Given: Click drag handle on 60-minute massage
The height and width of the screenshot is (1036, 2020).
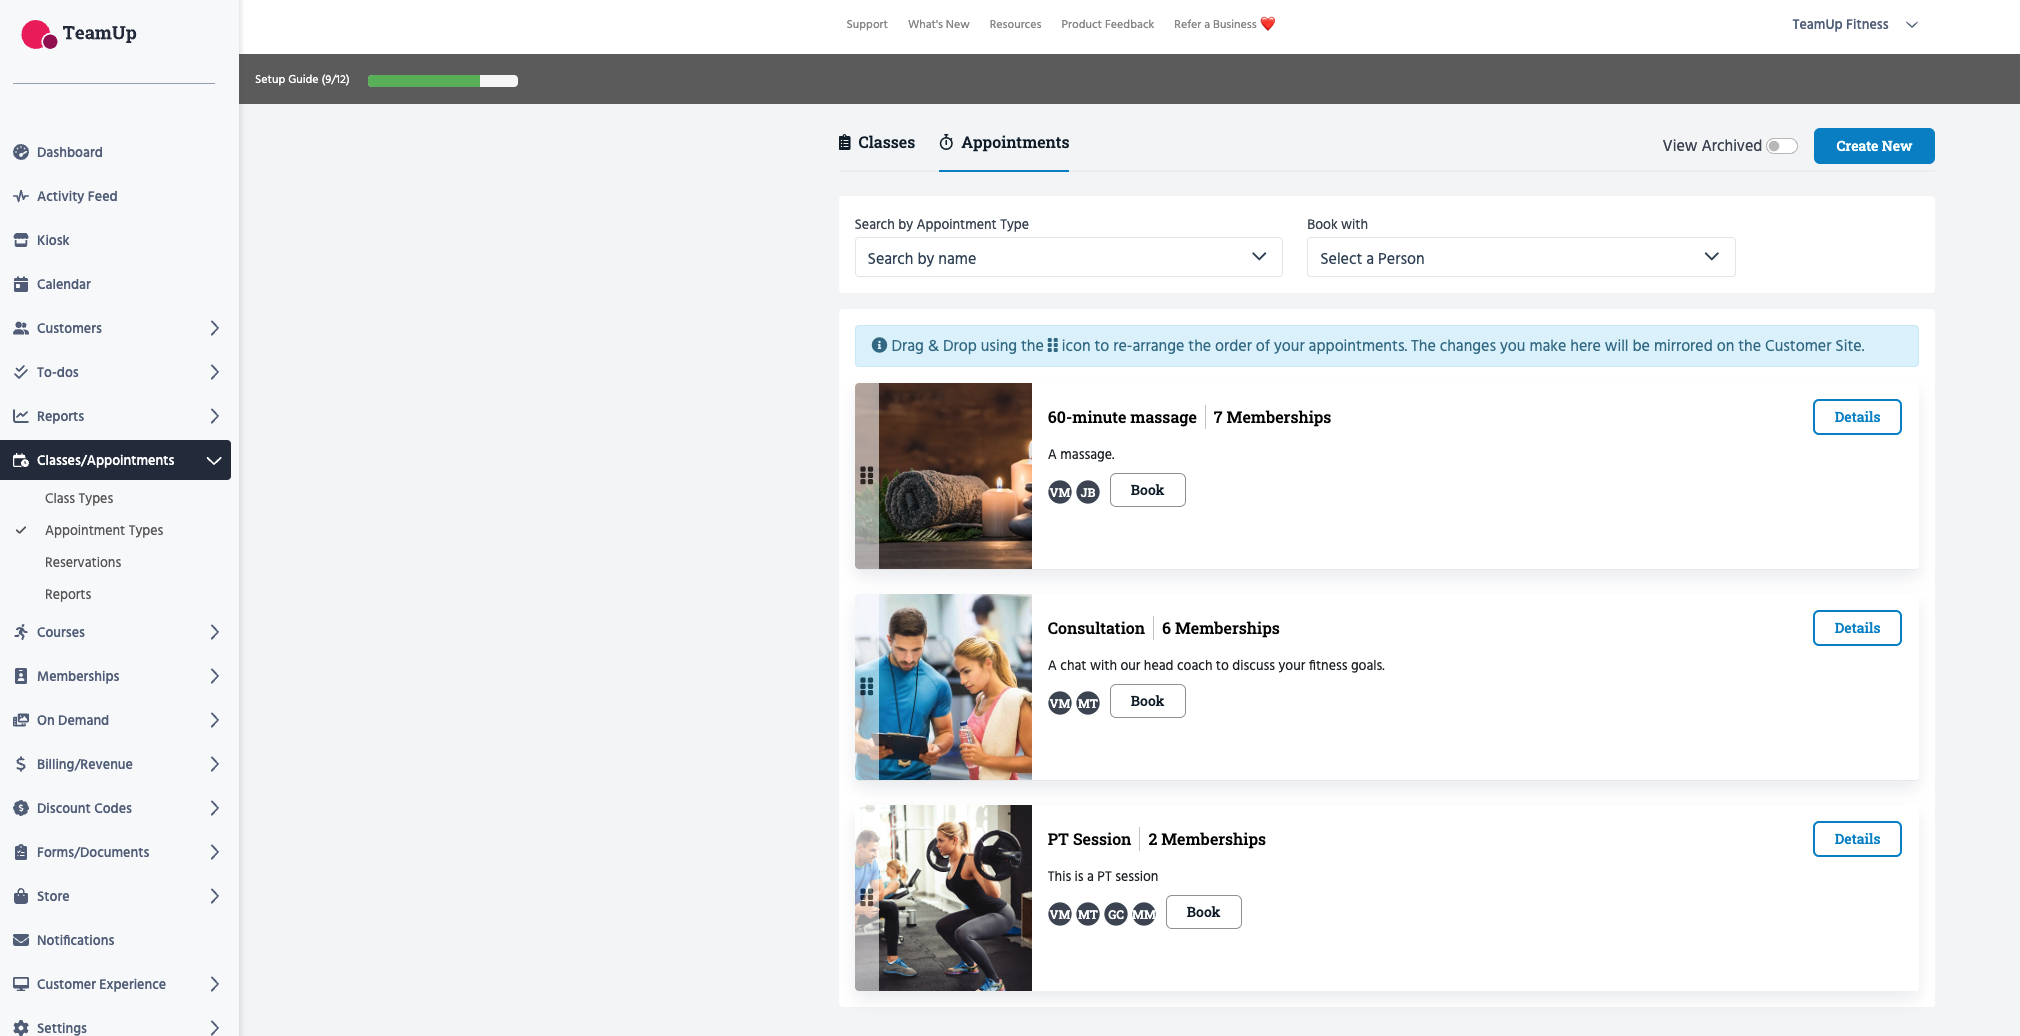Looking at the screenshot, I should click(867, 476).
